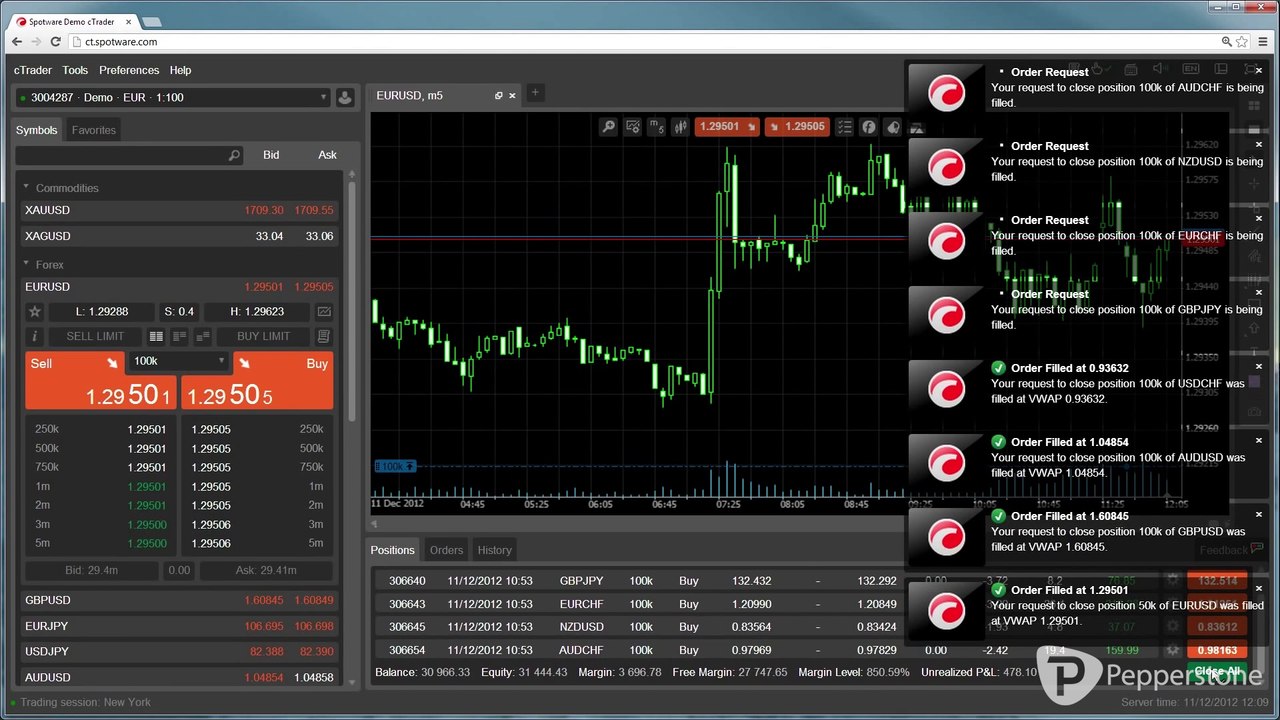Go back in the browser
This screenshot has height=720, width=1280.
click(16, 42)
